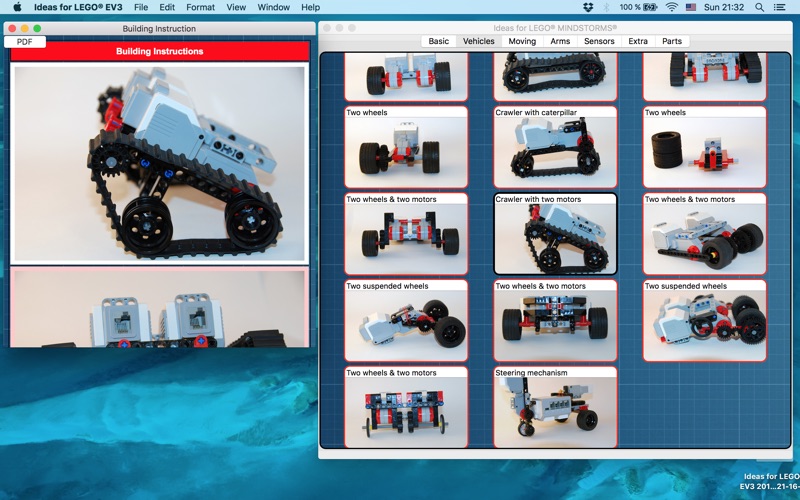Click the PDF button in Building Instruction window

(x=24, y=42)
